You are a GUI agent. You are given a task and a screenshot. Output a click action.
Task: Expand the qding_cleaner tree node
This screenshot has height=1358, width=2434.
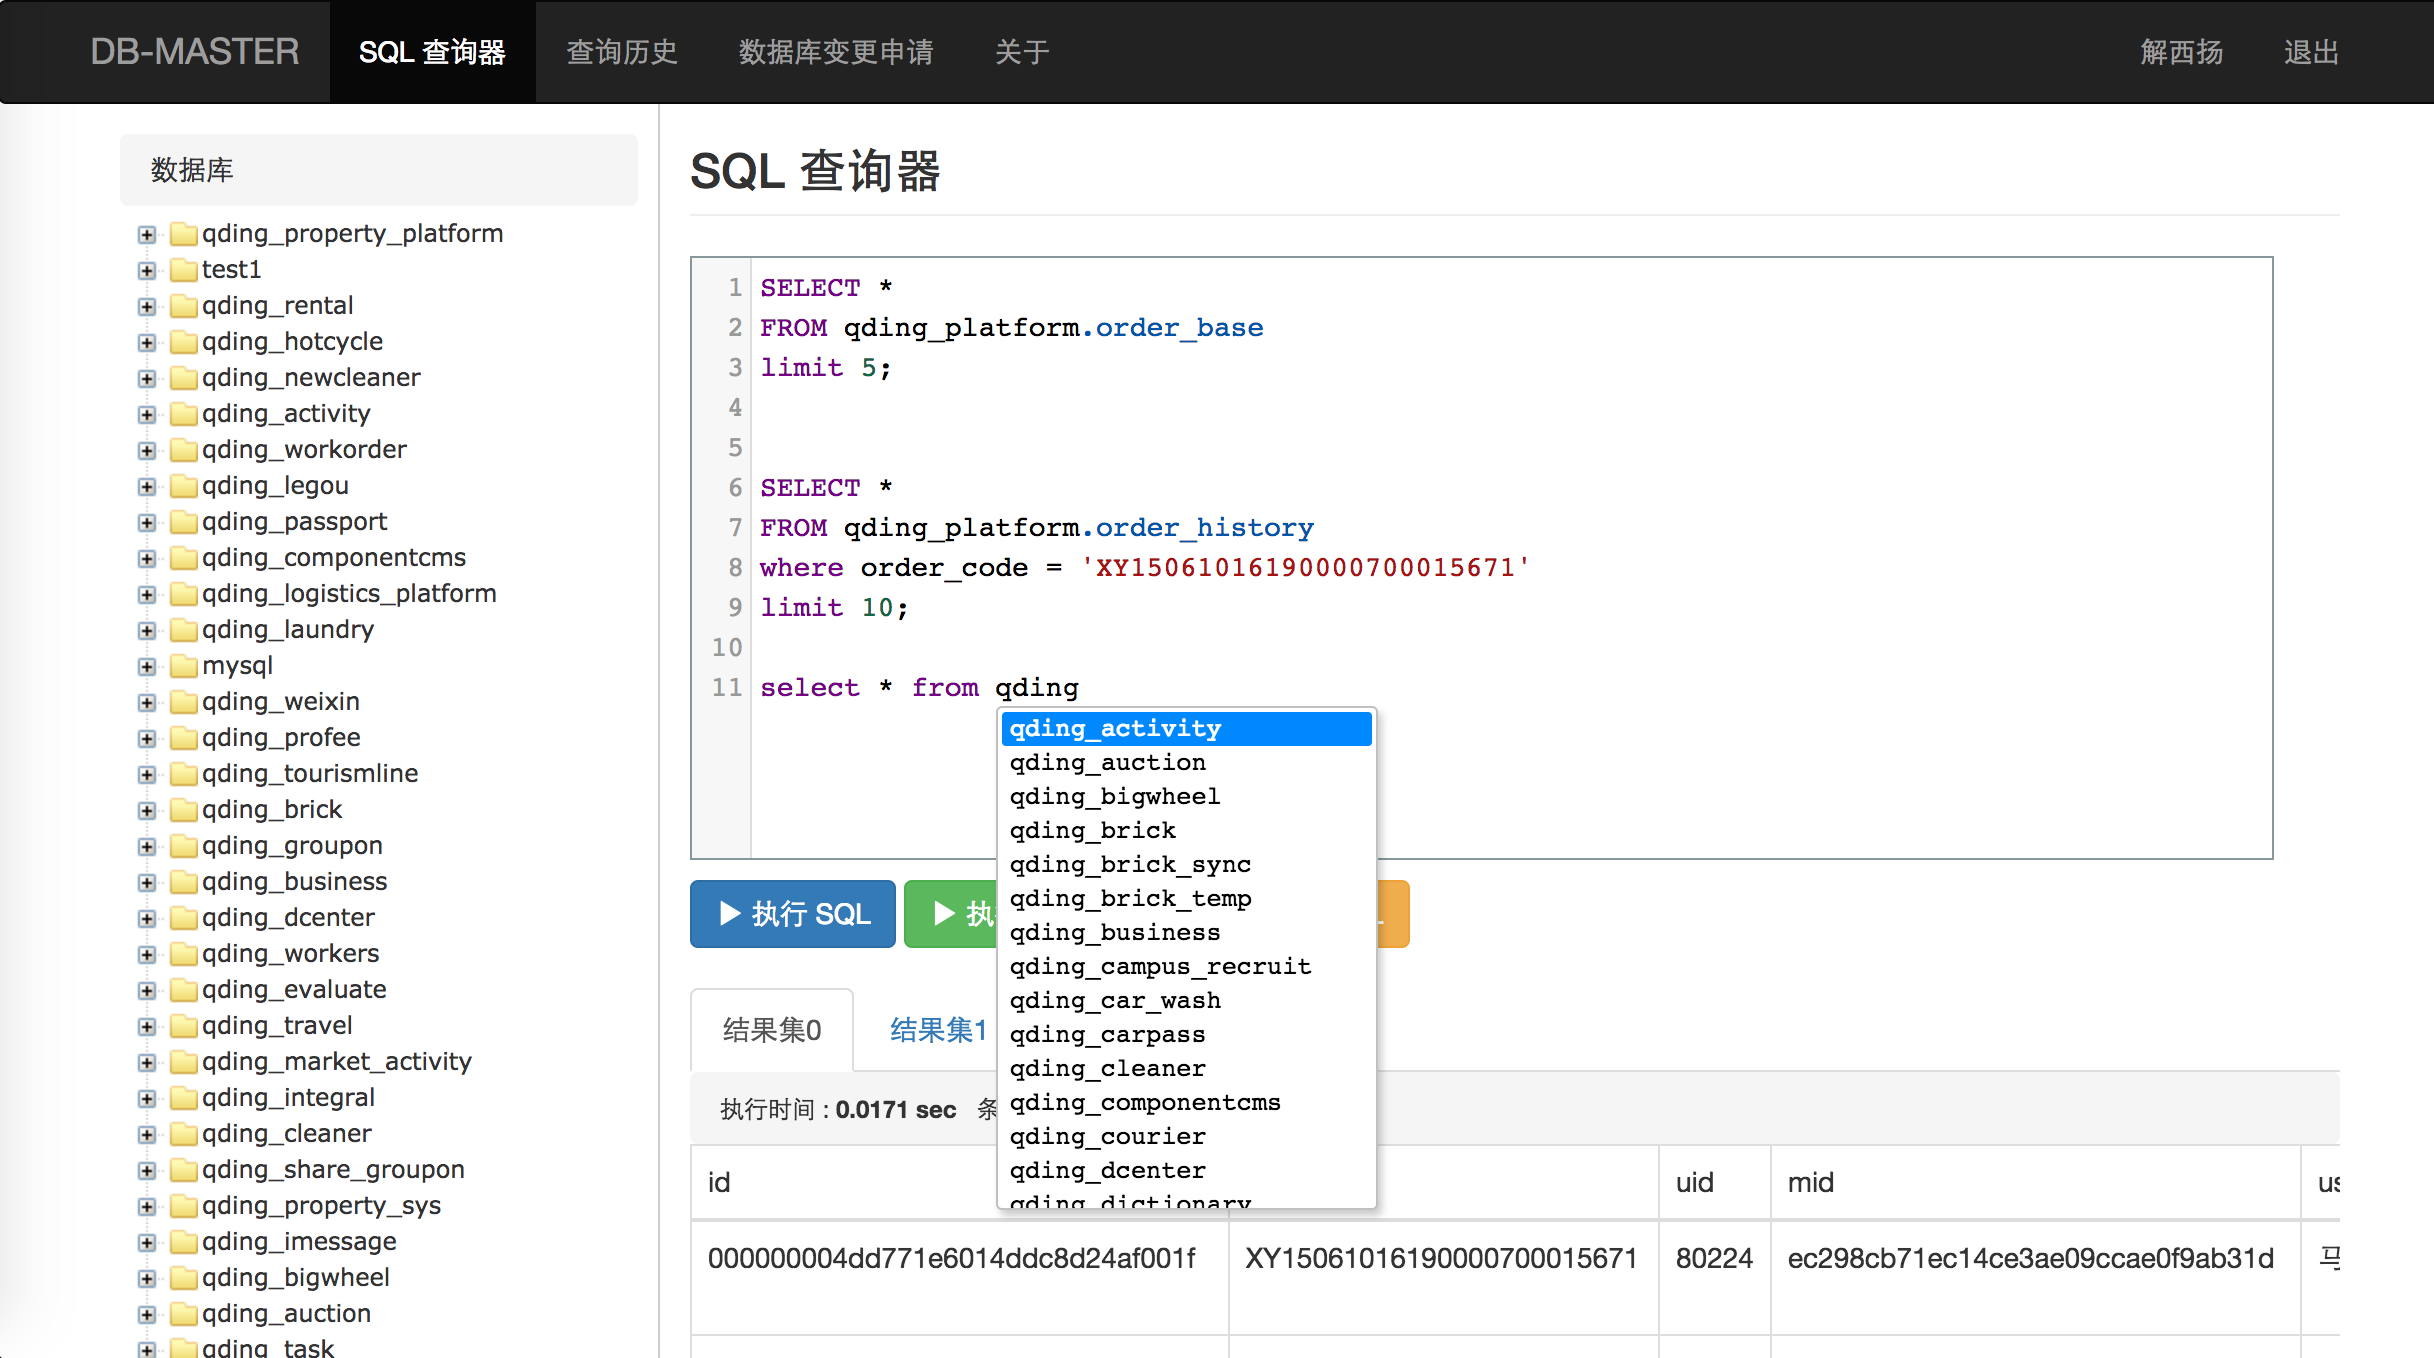coord(147,1135)
